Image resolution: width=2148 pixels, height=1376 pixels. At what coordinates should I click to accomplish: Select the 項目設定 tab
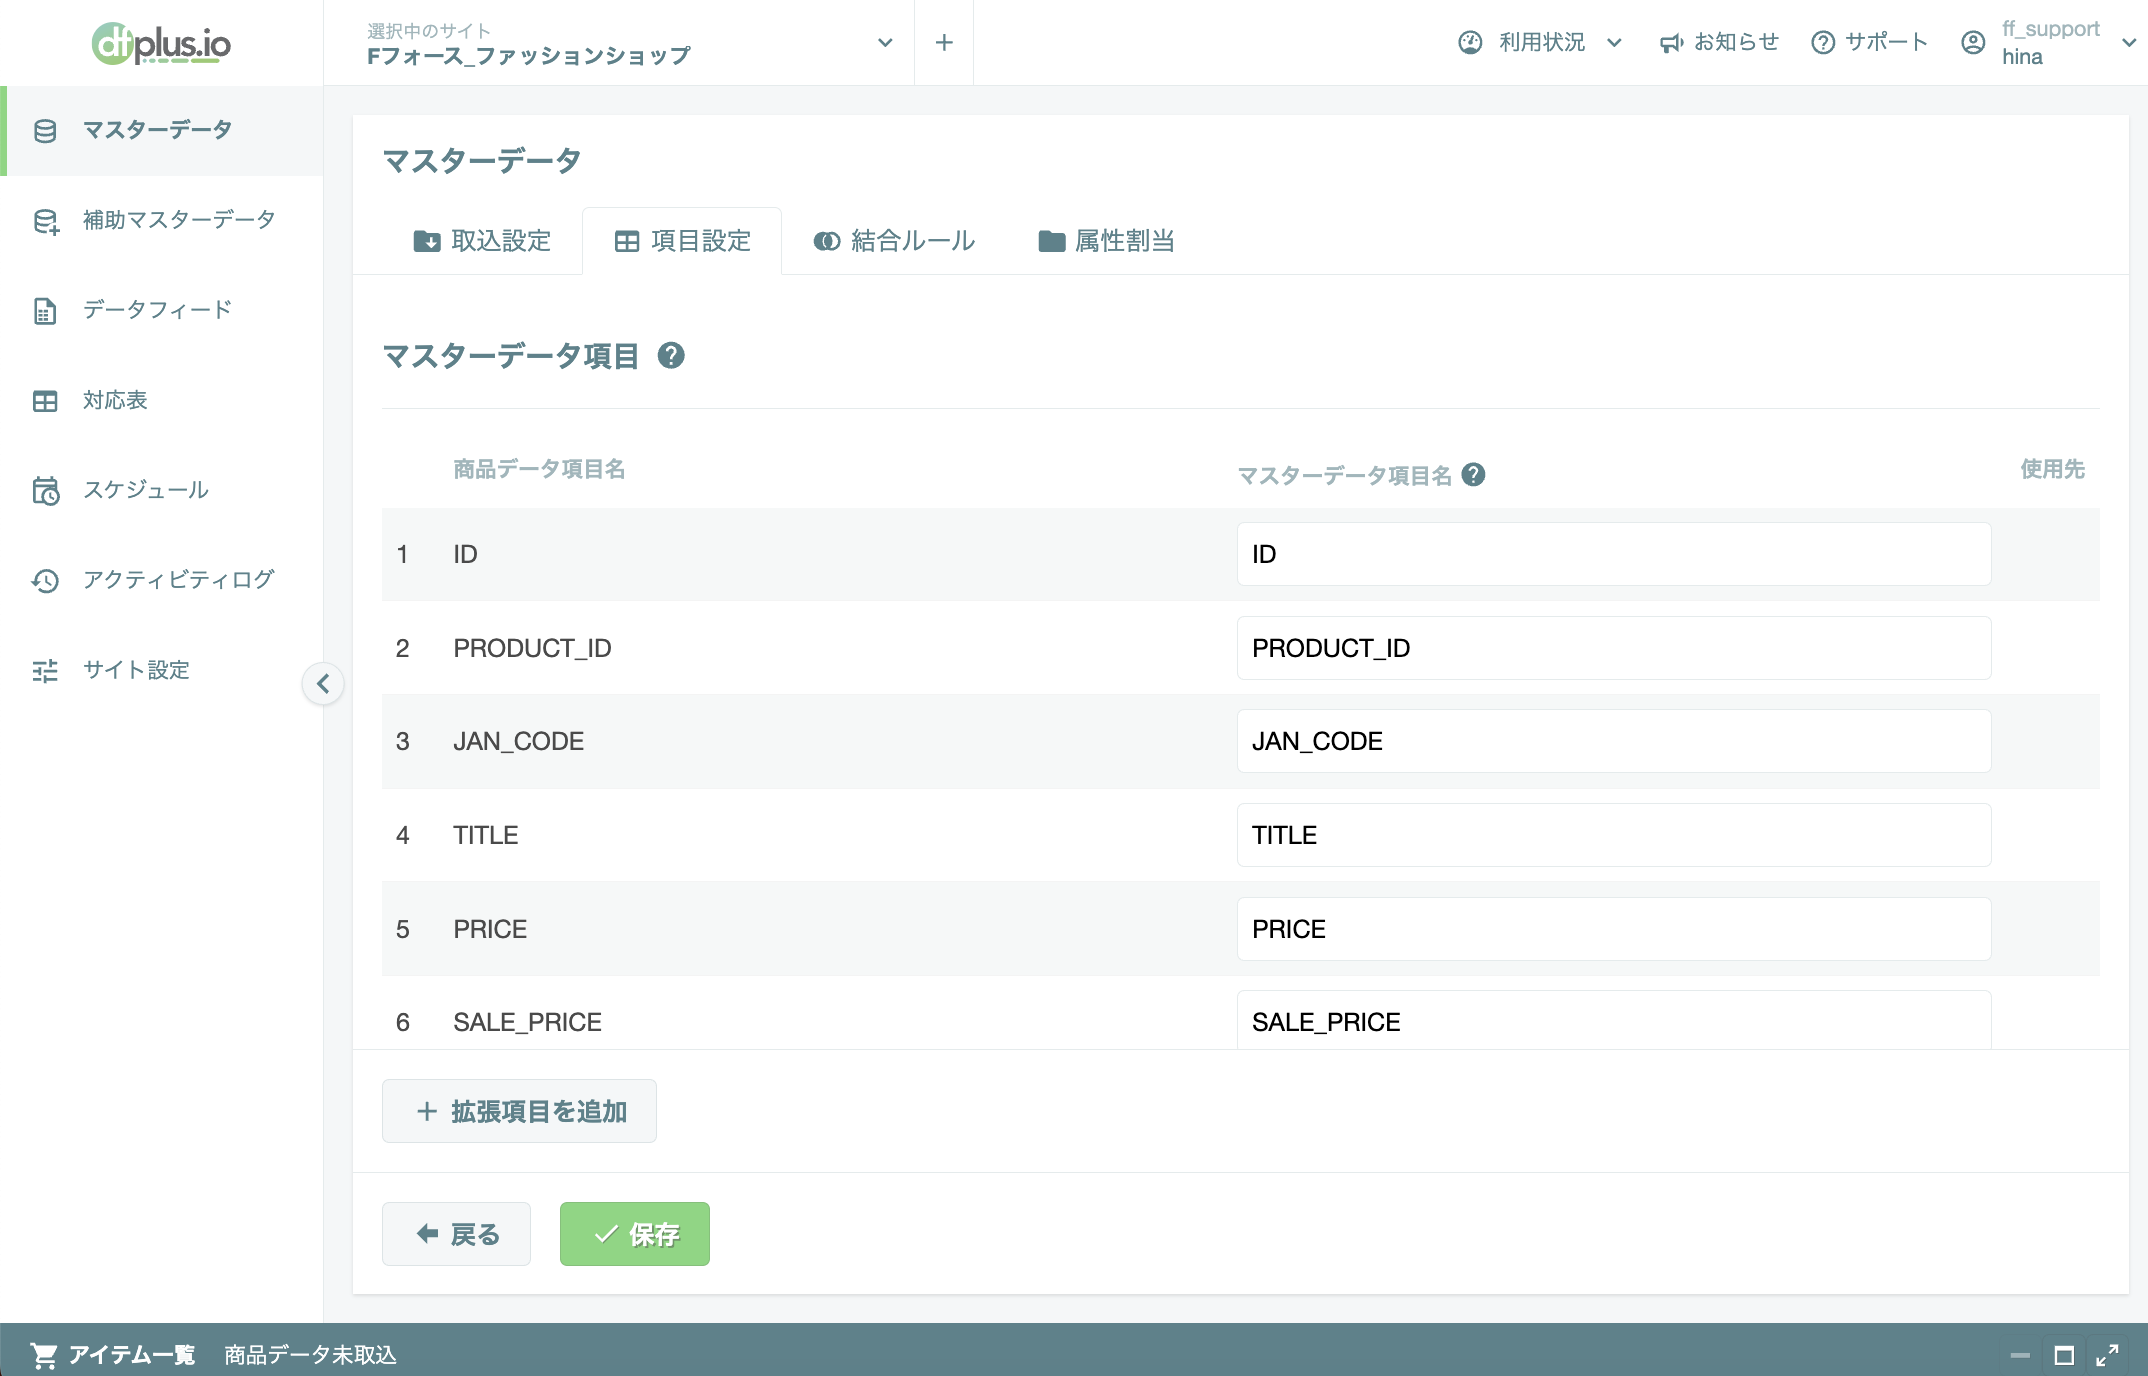[x=682, y=241]
